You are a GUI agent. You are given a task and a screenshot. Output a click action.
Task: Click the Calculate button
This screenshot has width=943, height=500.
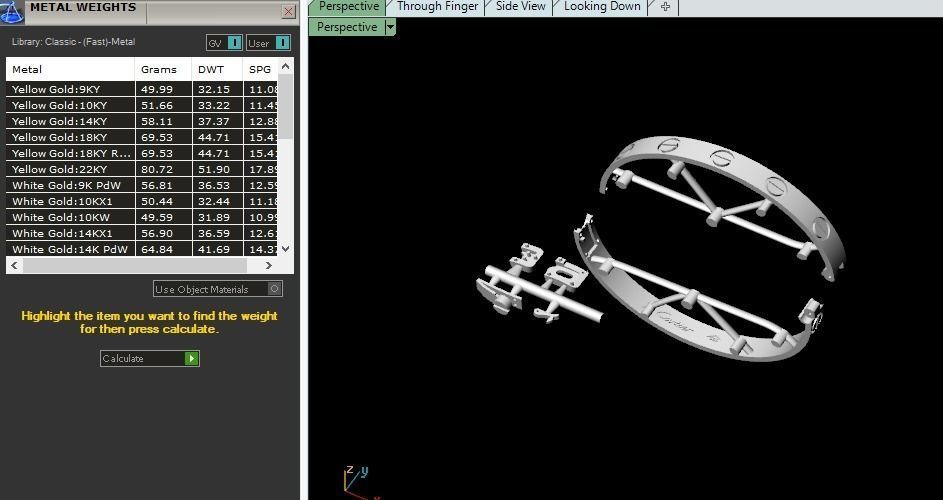coord(149,359)
